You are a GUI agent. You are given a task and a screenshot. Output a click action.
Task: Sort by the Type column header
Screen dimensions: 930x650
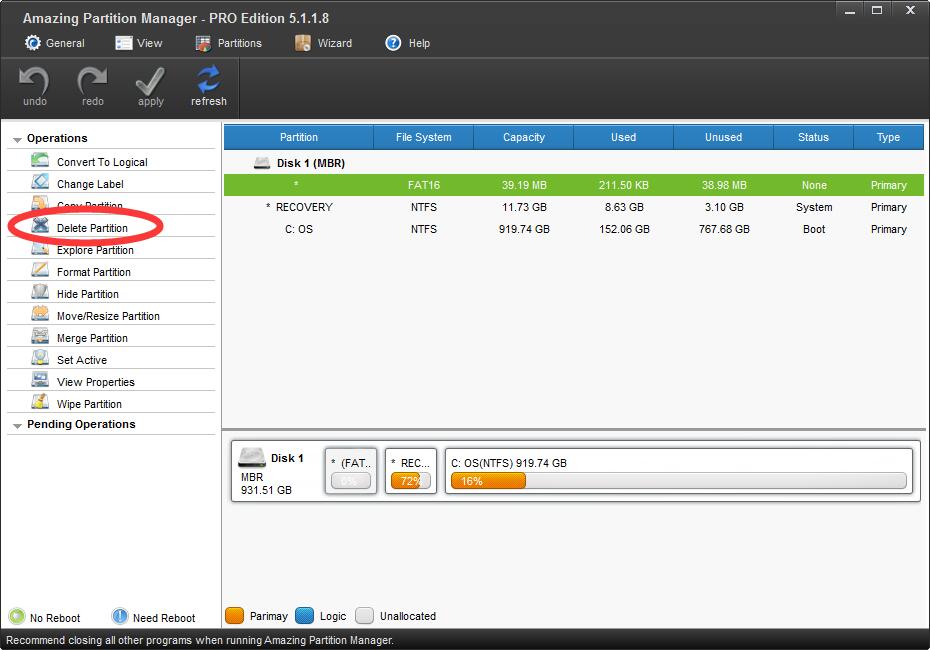(888, 137)
